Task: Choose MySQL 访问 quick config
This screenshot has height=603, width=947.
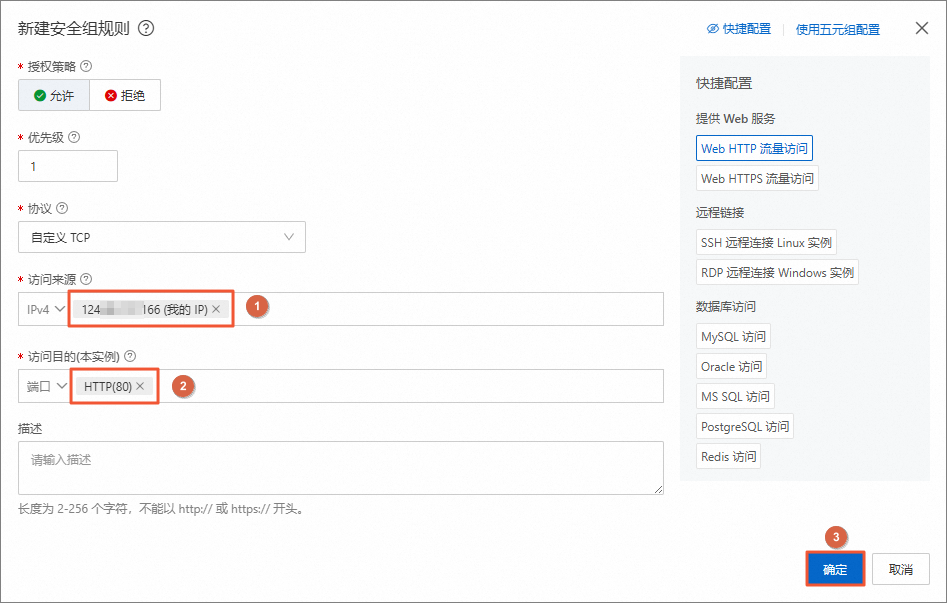Action: point(733,336)
